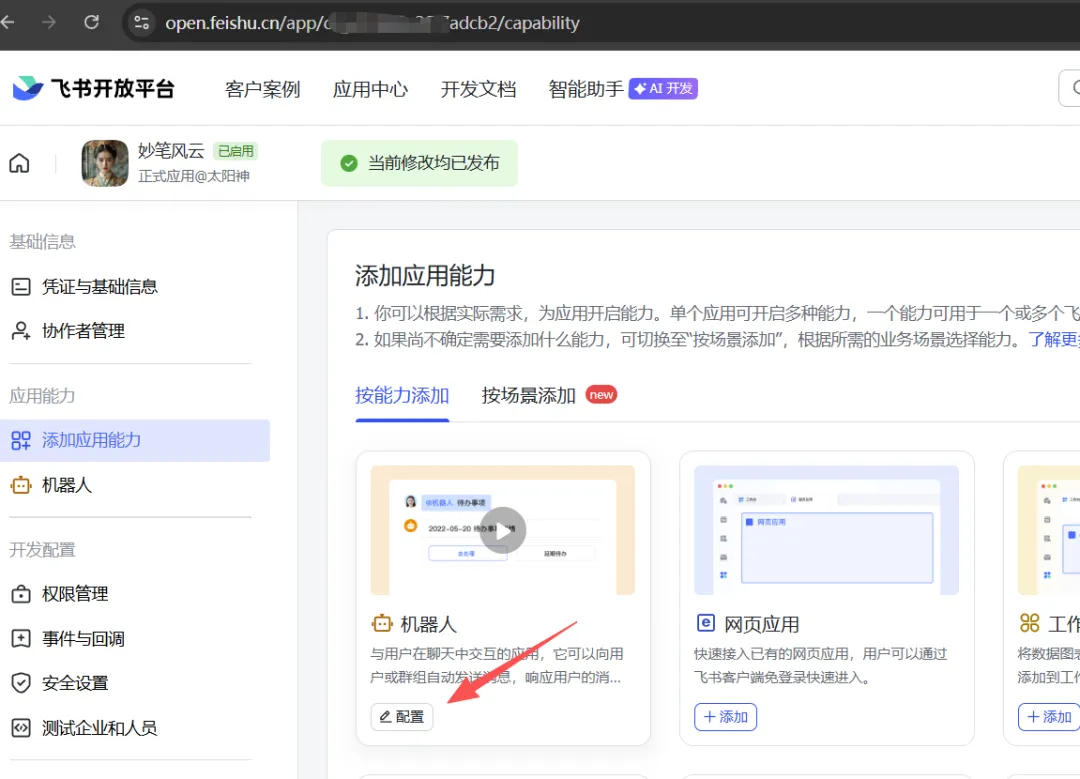The width and height of the screenshot is (1080, 779).
Task: Click the 妙笔风云 app name
Action: click(x=171, y=151)
